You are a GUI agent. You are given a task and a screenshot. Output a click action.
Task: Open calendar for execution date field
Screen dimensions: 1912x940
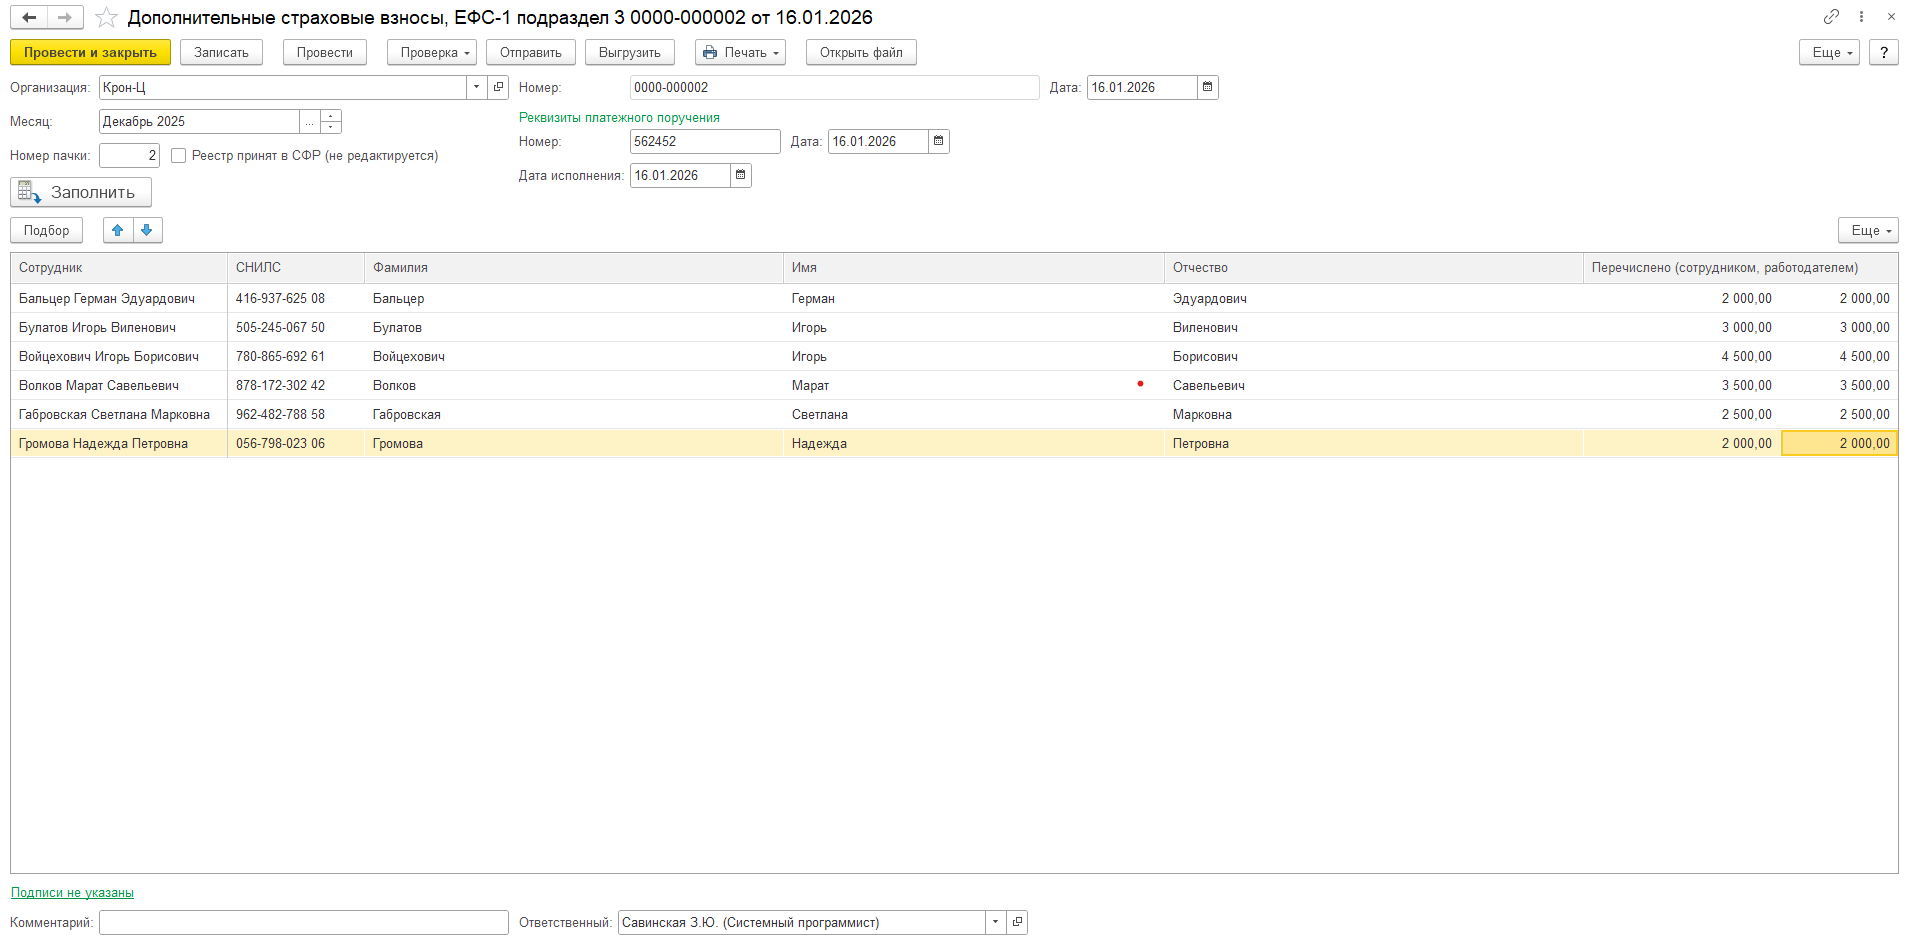(x=740, y=175)
